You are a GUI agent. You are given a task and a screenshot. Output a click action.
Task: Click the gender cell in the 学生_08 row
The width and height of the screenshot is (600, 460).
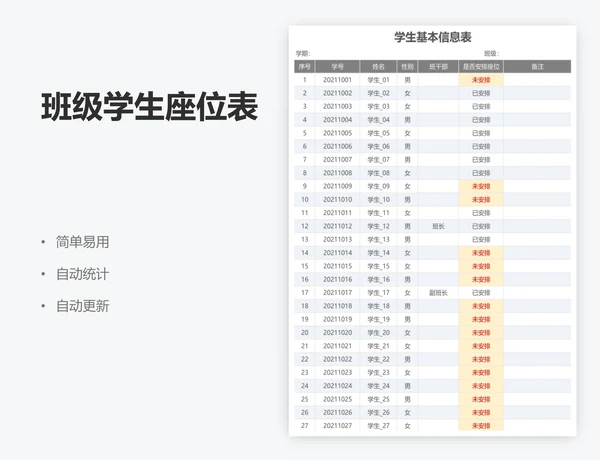click(x=408, y=173)
